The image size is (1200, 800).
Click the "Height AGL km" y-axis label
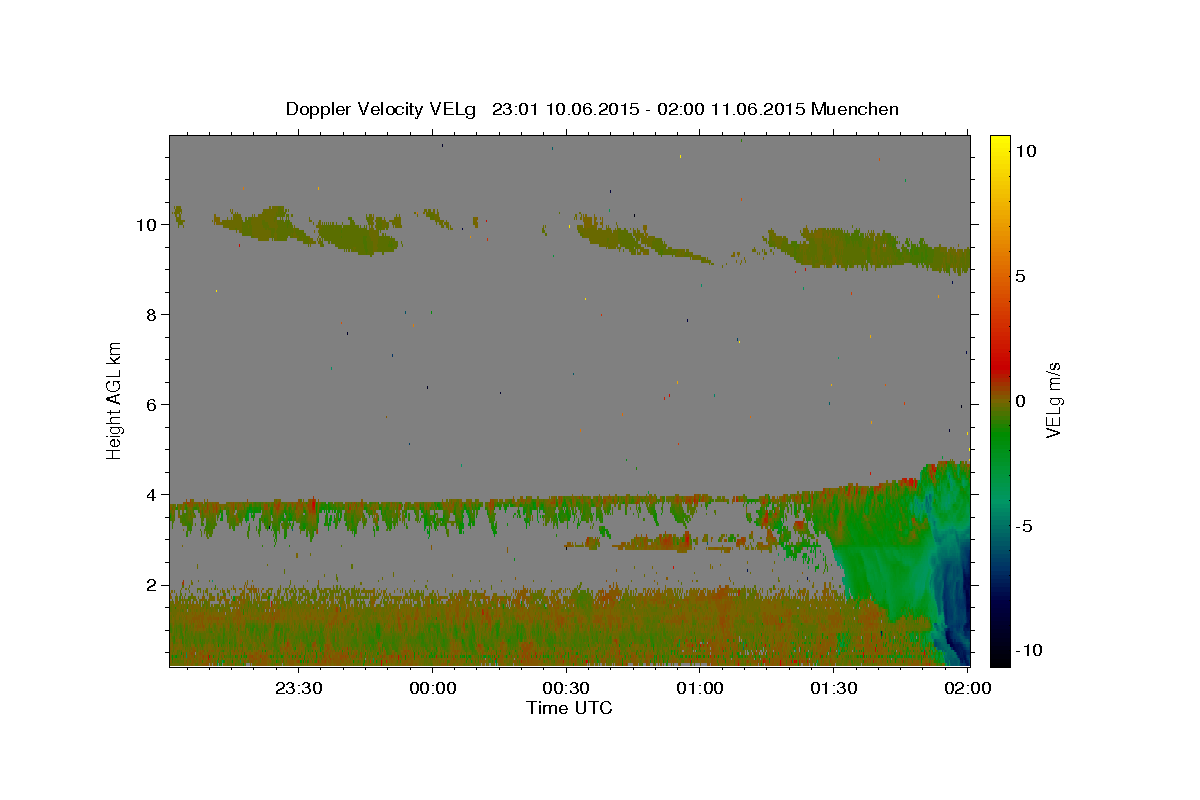(115, 400)
